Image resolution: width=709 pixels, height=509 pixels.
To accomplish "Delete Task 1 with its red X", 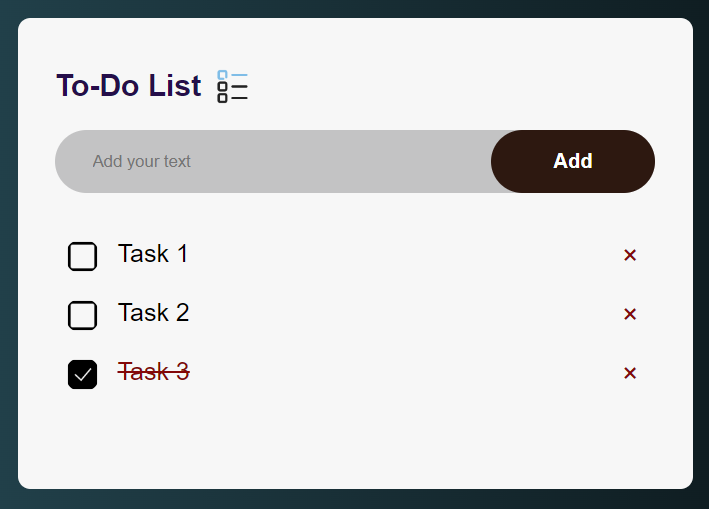I will (x=630, y=255).
